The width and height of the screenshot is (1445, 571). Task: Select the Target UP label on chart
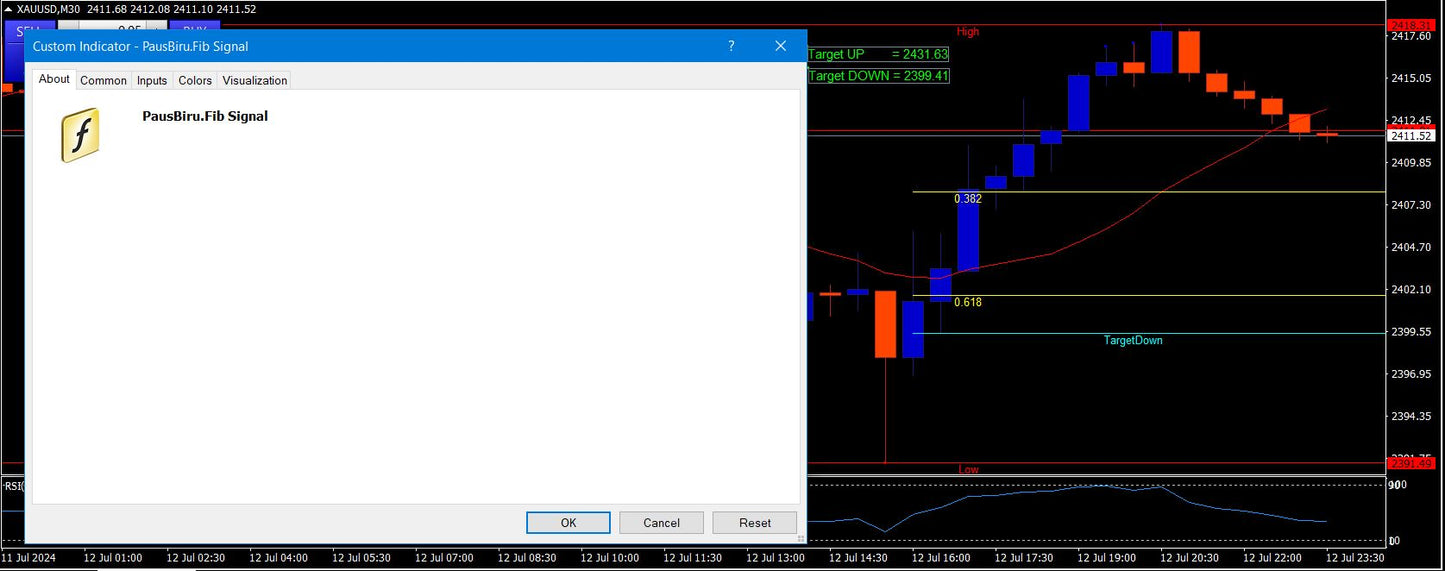(x=877, y=54)
